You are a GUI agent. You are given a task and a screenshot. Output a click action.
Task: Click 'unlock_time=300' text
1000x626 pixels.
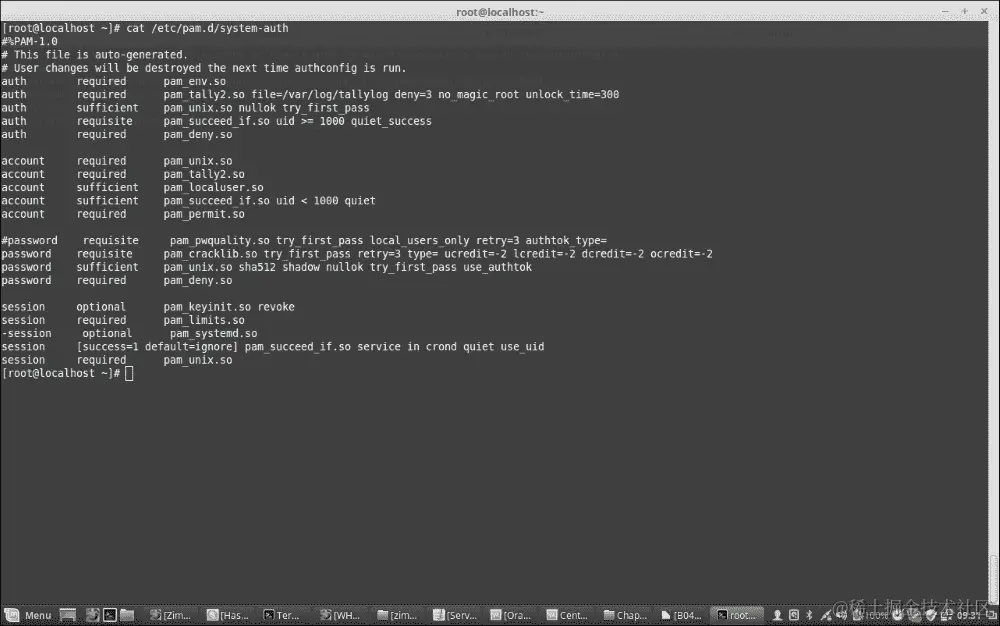coord(572,94)
